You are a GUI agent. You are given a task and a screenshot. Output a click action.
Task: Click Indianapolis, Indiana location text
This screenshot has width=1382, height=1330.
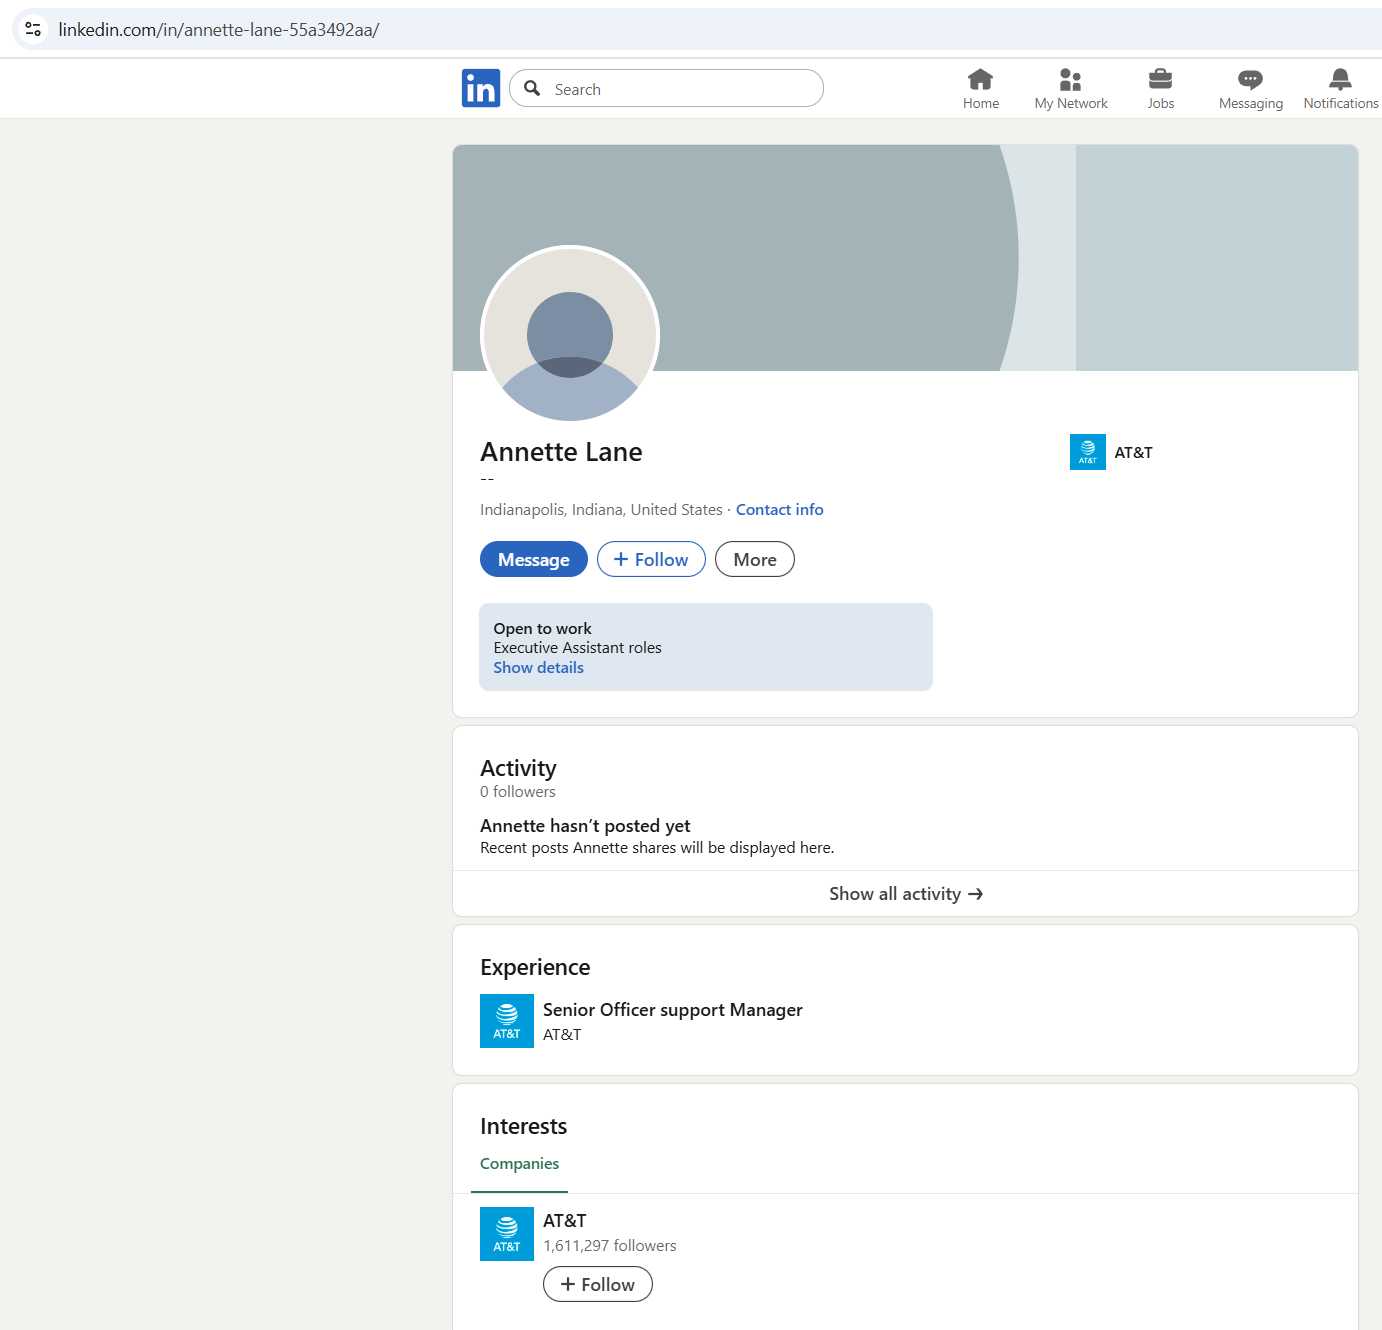click(x=601, y=509)
